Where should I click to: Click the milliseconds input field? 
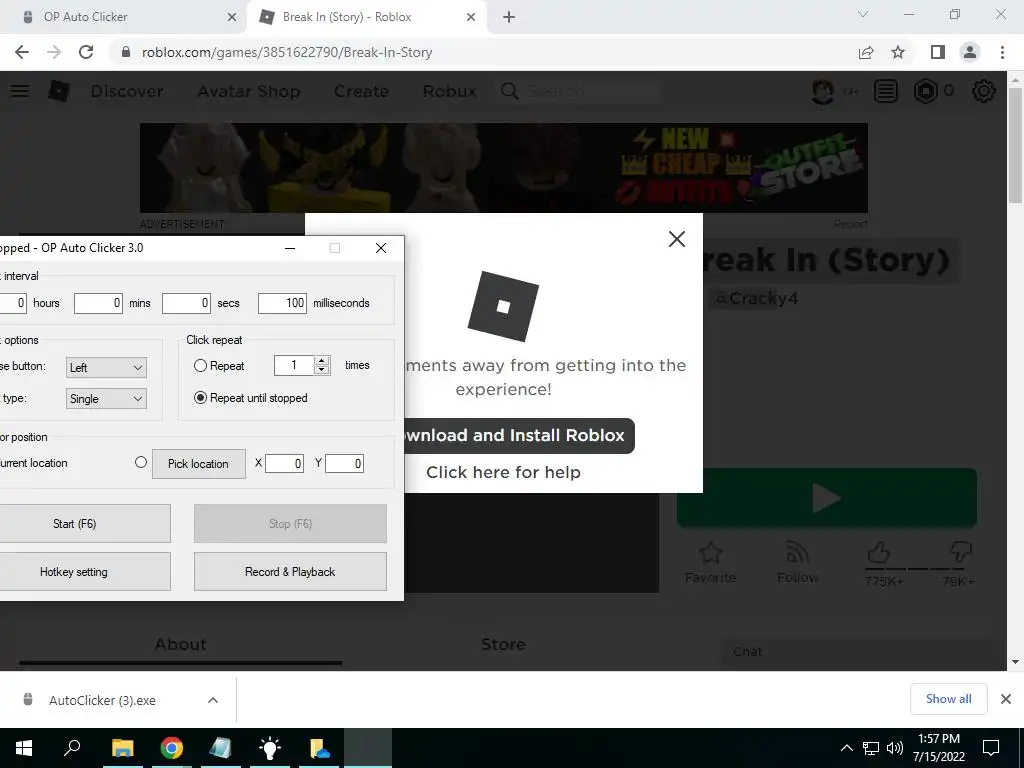[x=282, y=303]
